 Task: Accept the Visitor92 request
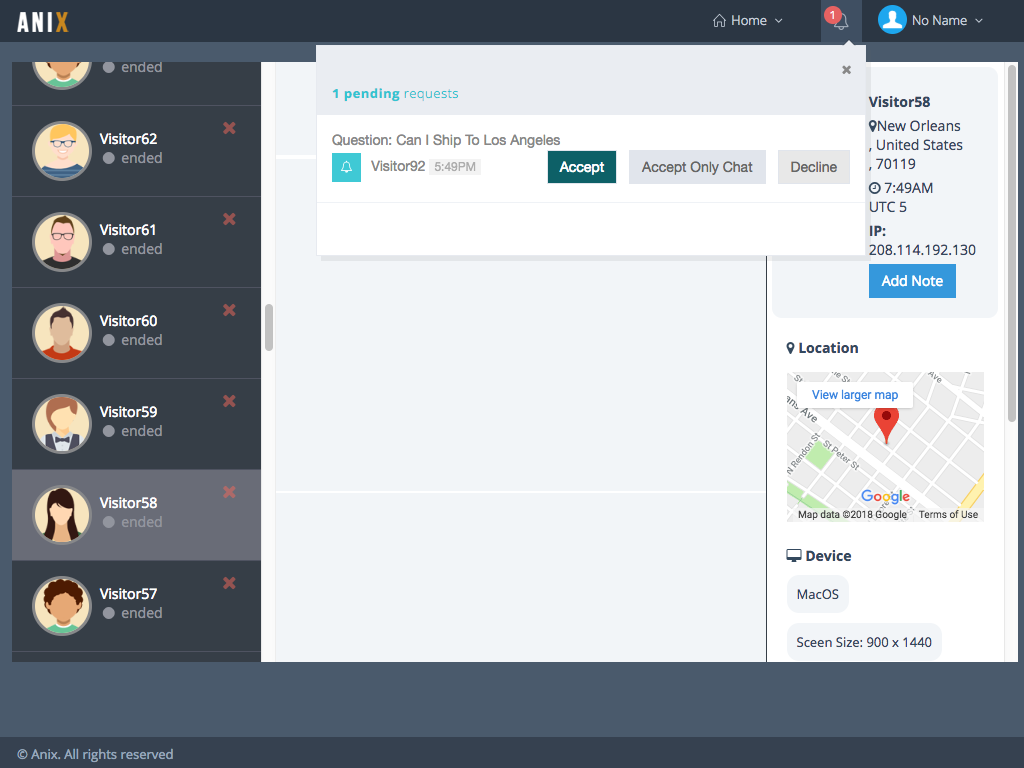coord(581,167)
